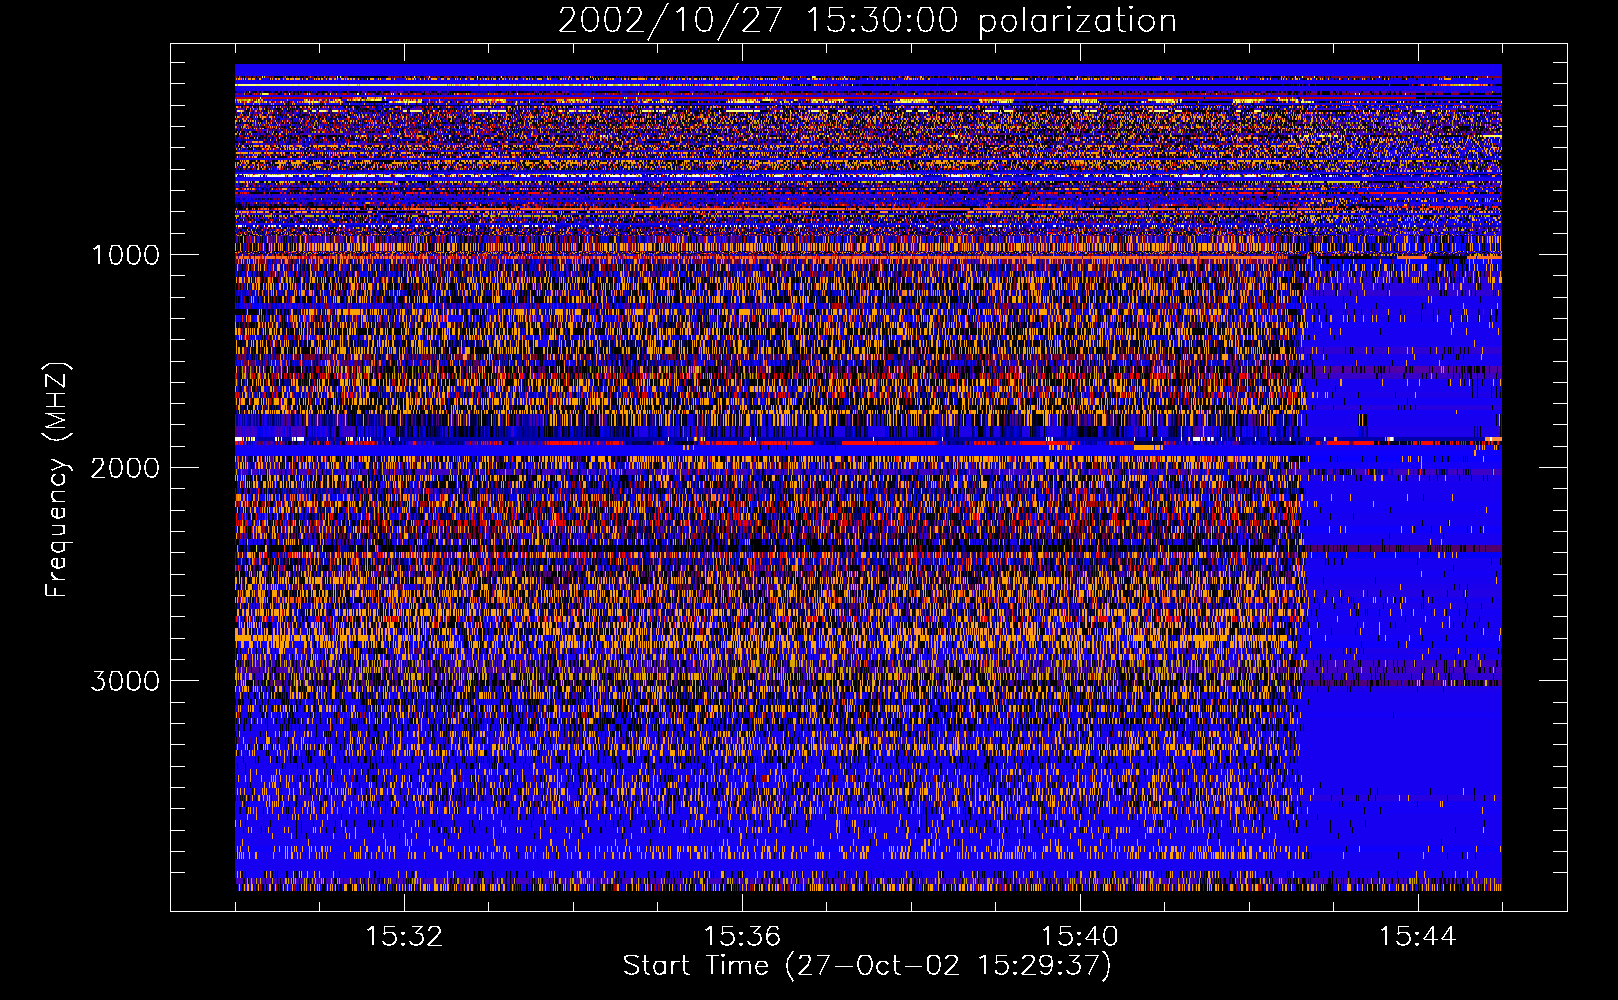This screenshot has height=1000, width=1618.
Task: Click the 15:36 time tick label
Action: tap(742, 937)
